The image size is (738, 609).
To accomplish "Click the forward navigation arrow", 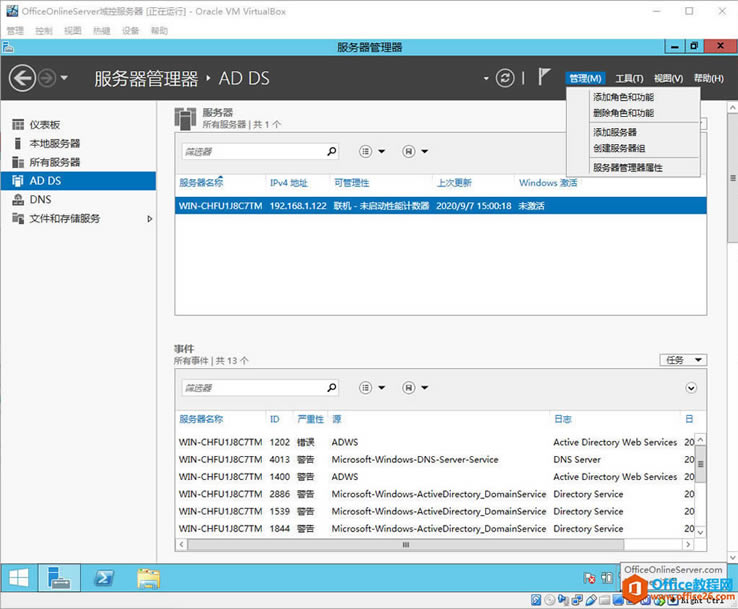I will (47, 78).
